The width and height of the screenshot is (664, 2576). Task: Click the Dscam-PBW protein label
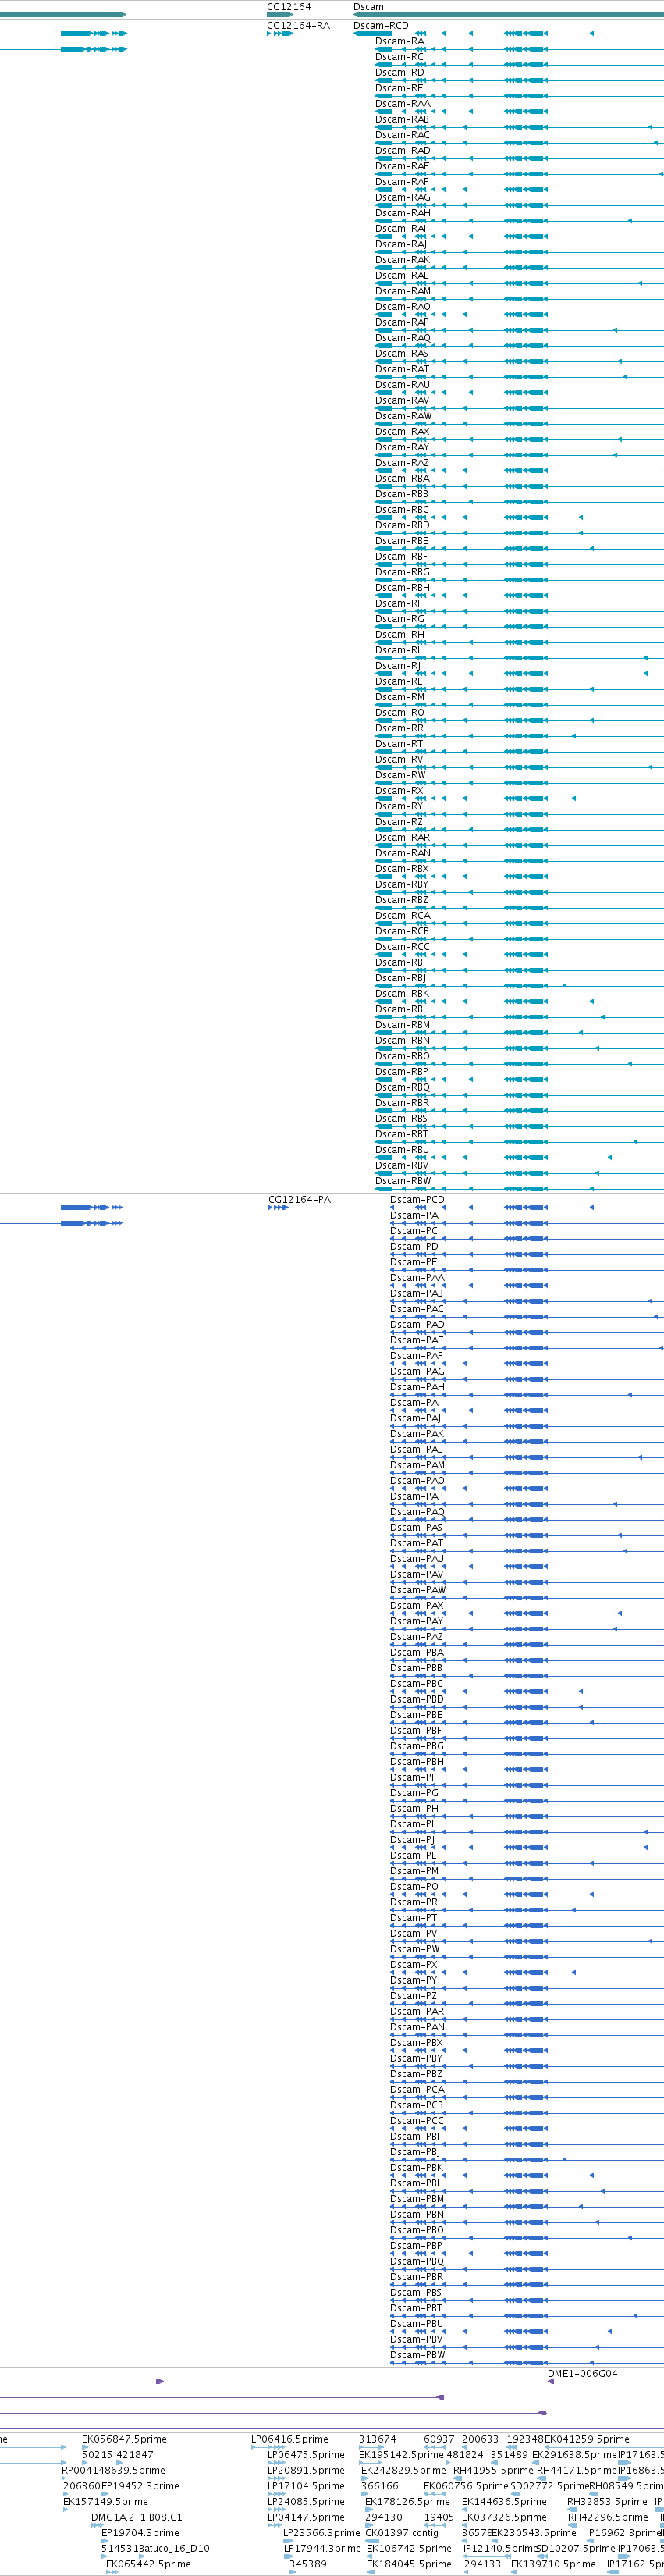pyautogui.click(x=418, y=2355)
